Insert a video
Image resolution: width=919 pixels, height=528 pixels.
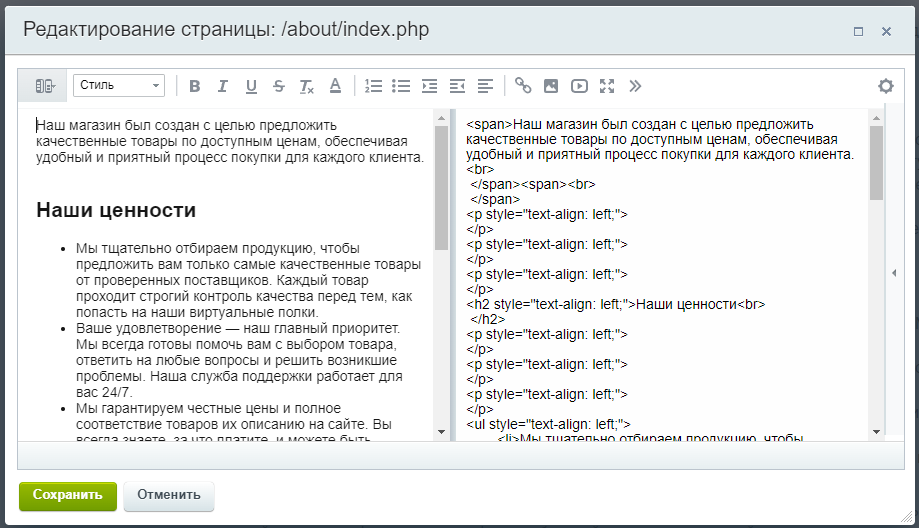pos(579,86)
